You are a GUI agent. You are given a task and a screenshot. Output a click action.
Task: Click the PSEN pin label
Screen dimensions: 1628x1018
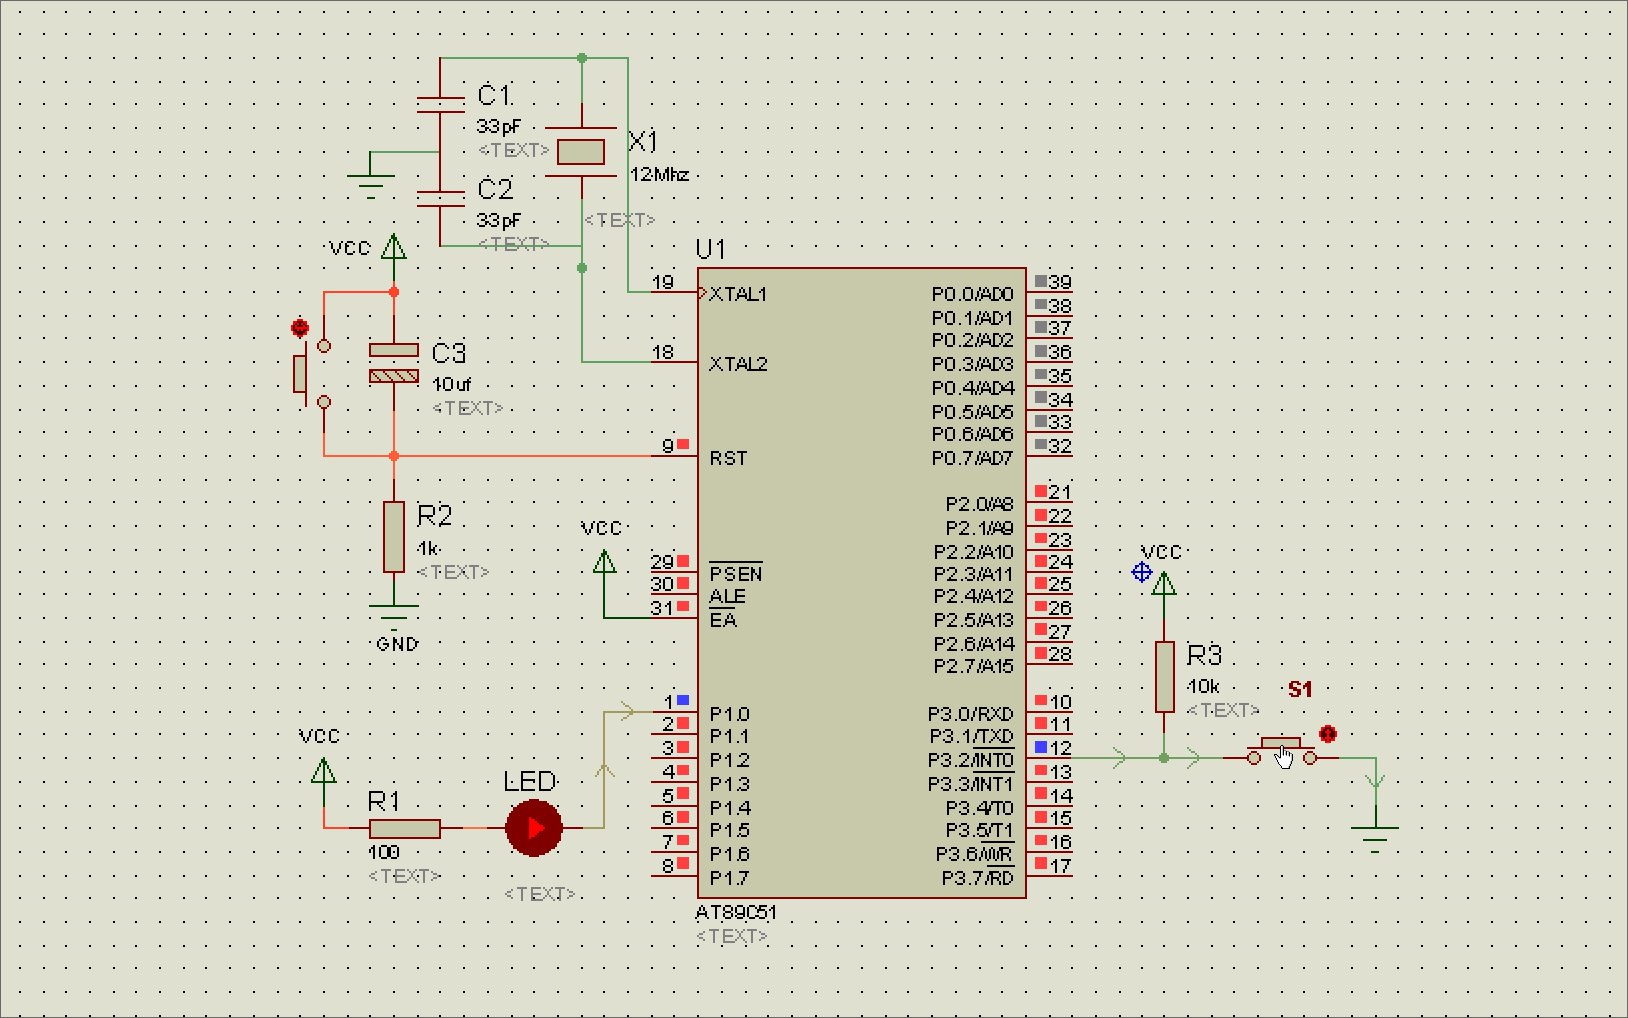coord(736,574)
